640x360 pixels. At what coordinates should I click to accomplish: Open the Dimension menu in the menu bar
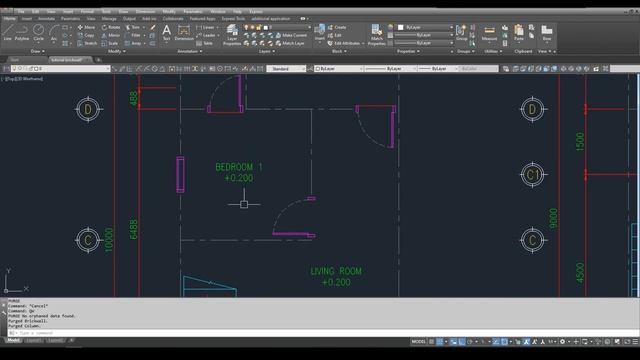[x=145, y=11]
